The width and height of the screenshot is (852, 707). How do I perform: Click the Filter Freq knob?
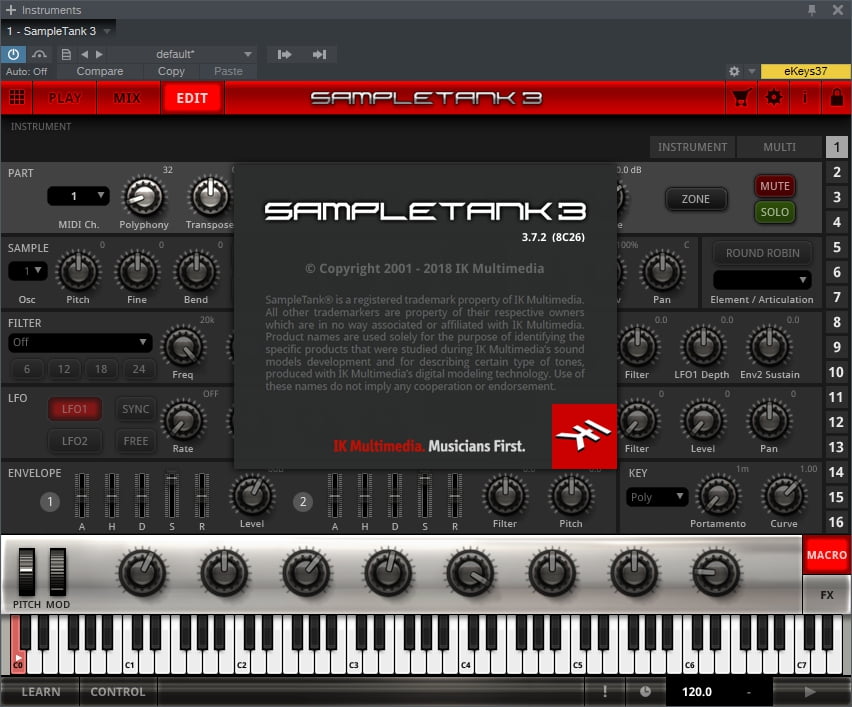pos(183,347)
